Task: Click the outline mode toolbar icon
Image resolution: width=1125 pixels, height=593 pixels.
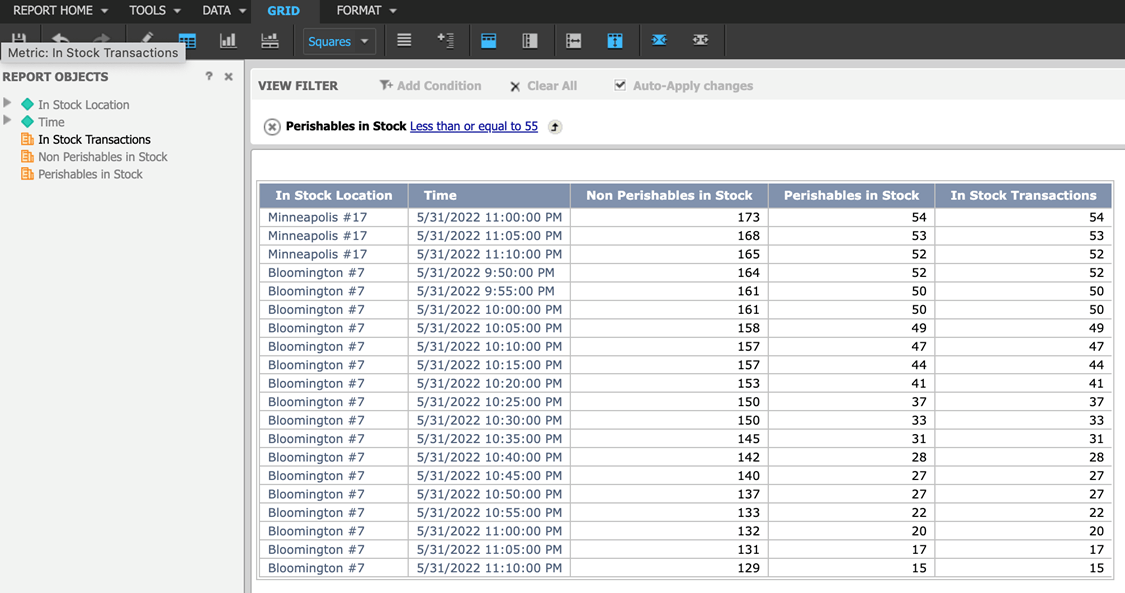Action: [446, 41]
